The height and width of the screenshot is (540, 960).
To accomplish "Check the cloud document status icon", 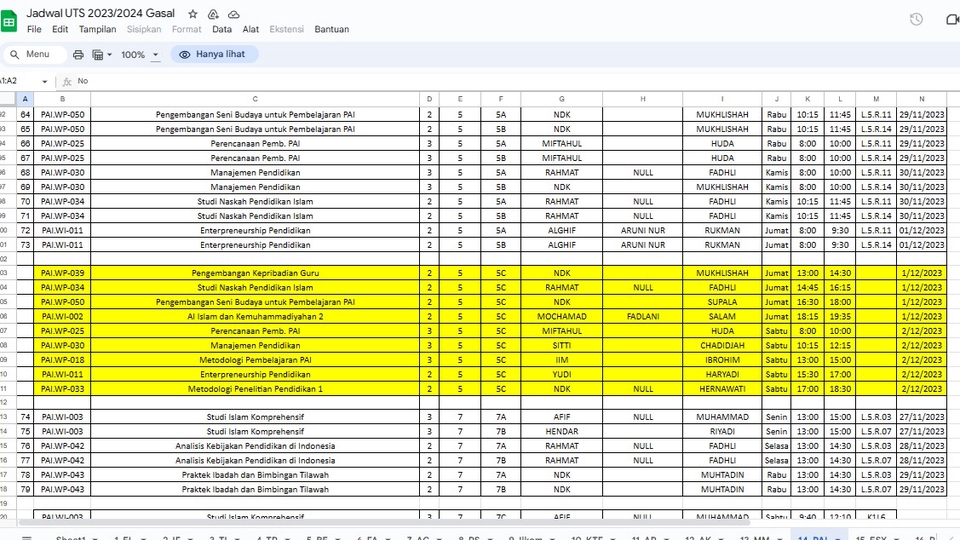I will (x=234, y=14).
